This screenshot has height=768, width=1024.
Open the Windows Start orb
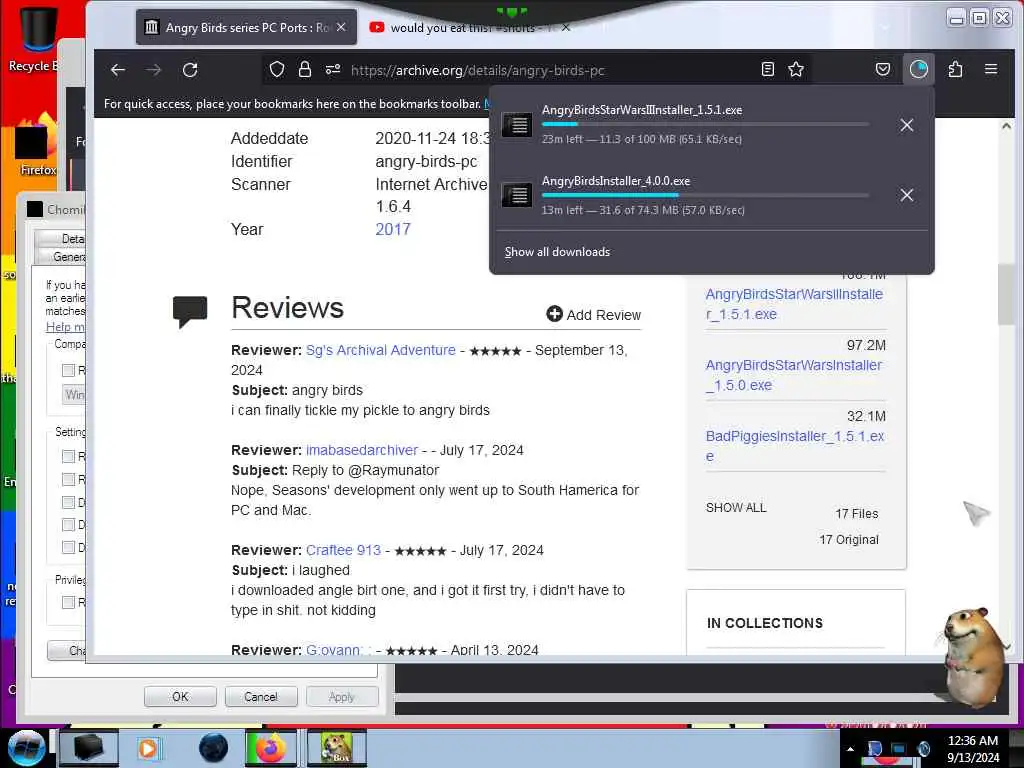click(x=26, y=748)
